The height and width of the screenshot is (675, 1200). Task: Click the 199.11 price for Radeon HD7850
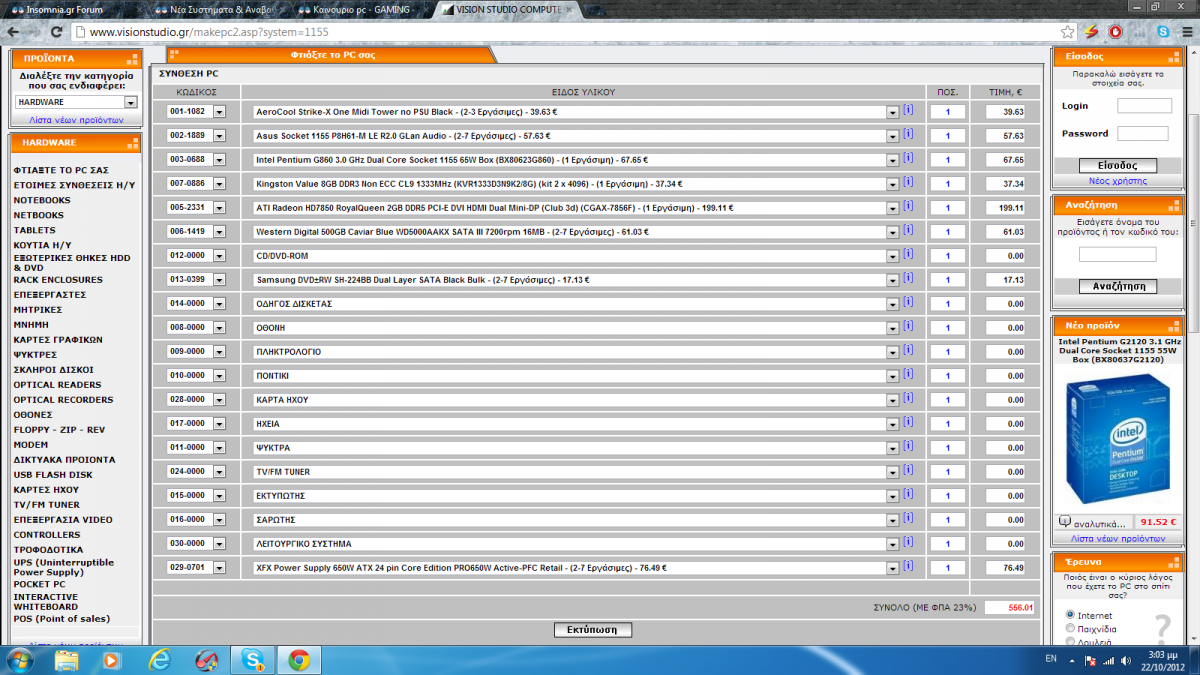click(x=1005, y=208)
